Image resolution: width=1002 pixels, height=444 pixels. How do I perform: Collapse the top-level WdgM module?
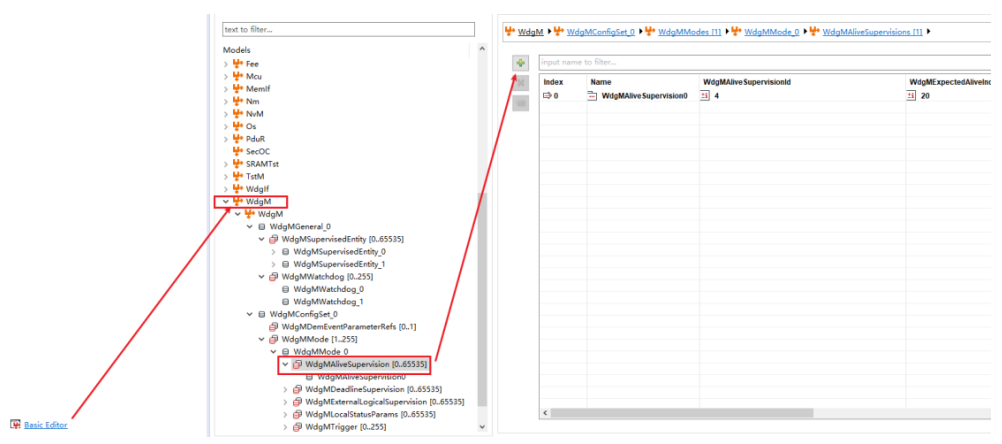point(226,202)
